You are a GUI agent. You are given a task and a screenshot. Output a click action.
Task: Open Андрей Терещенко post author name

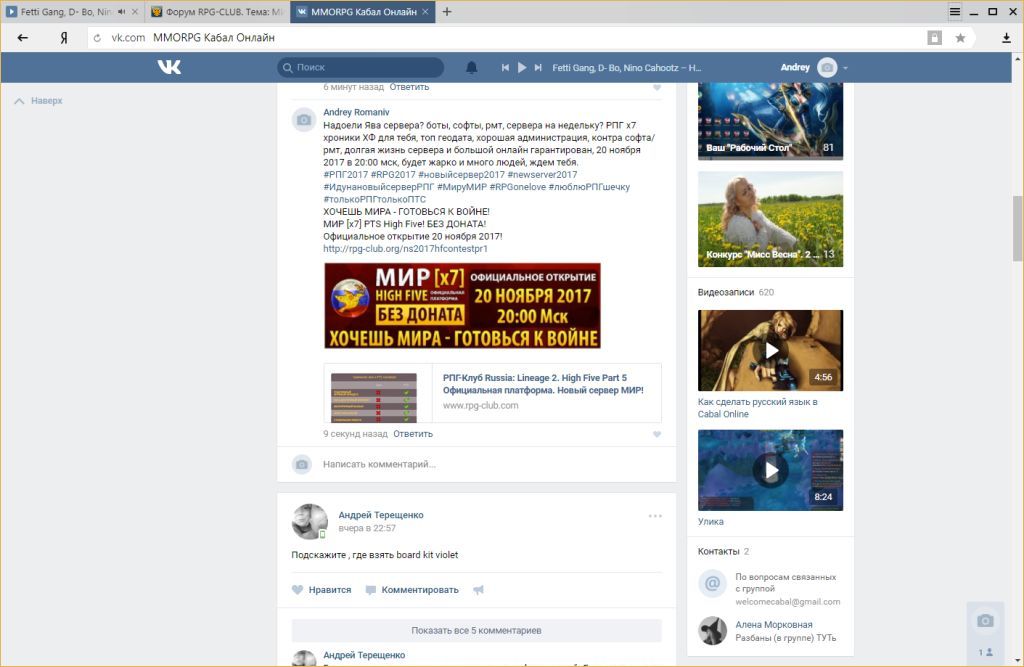pos(381,515)
